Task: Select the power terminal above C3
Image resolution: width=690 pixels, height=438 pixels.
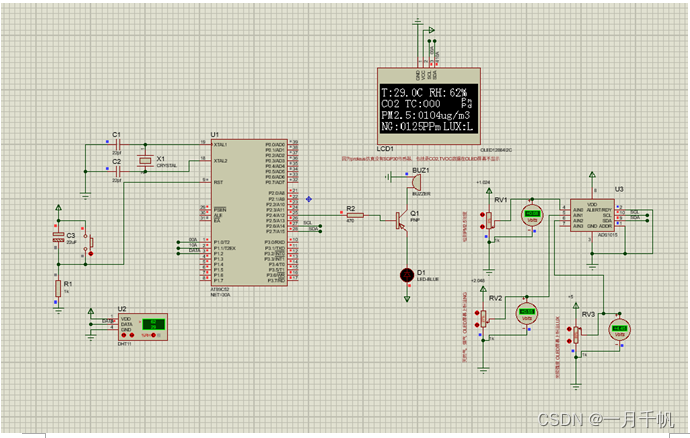Action: [x=58, y=208]
